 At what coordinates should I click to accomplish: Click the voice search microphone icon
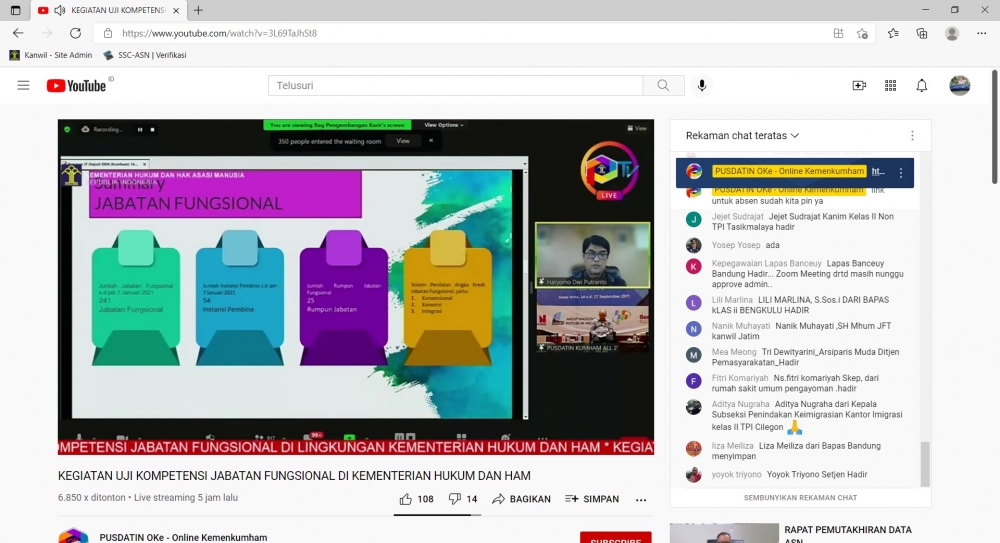pyautogui.click(x=702, y=86)
